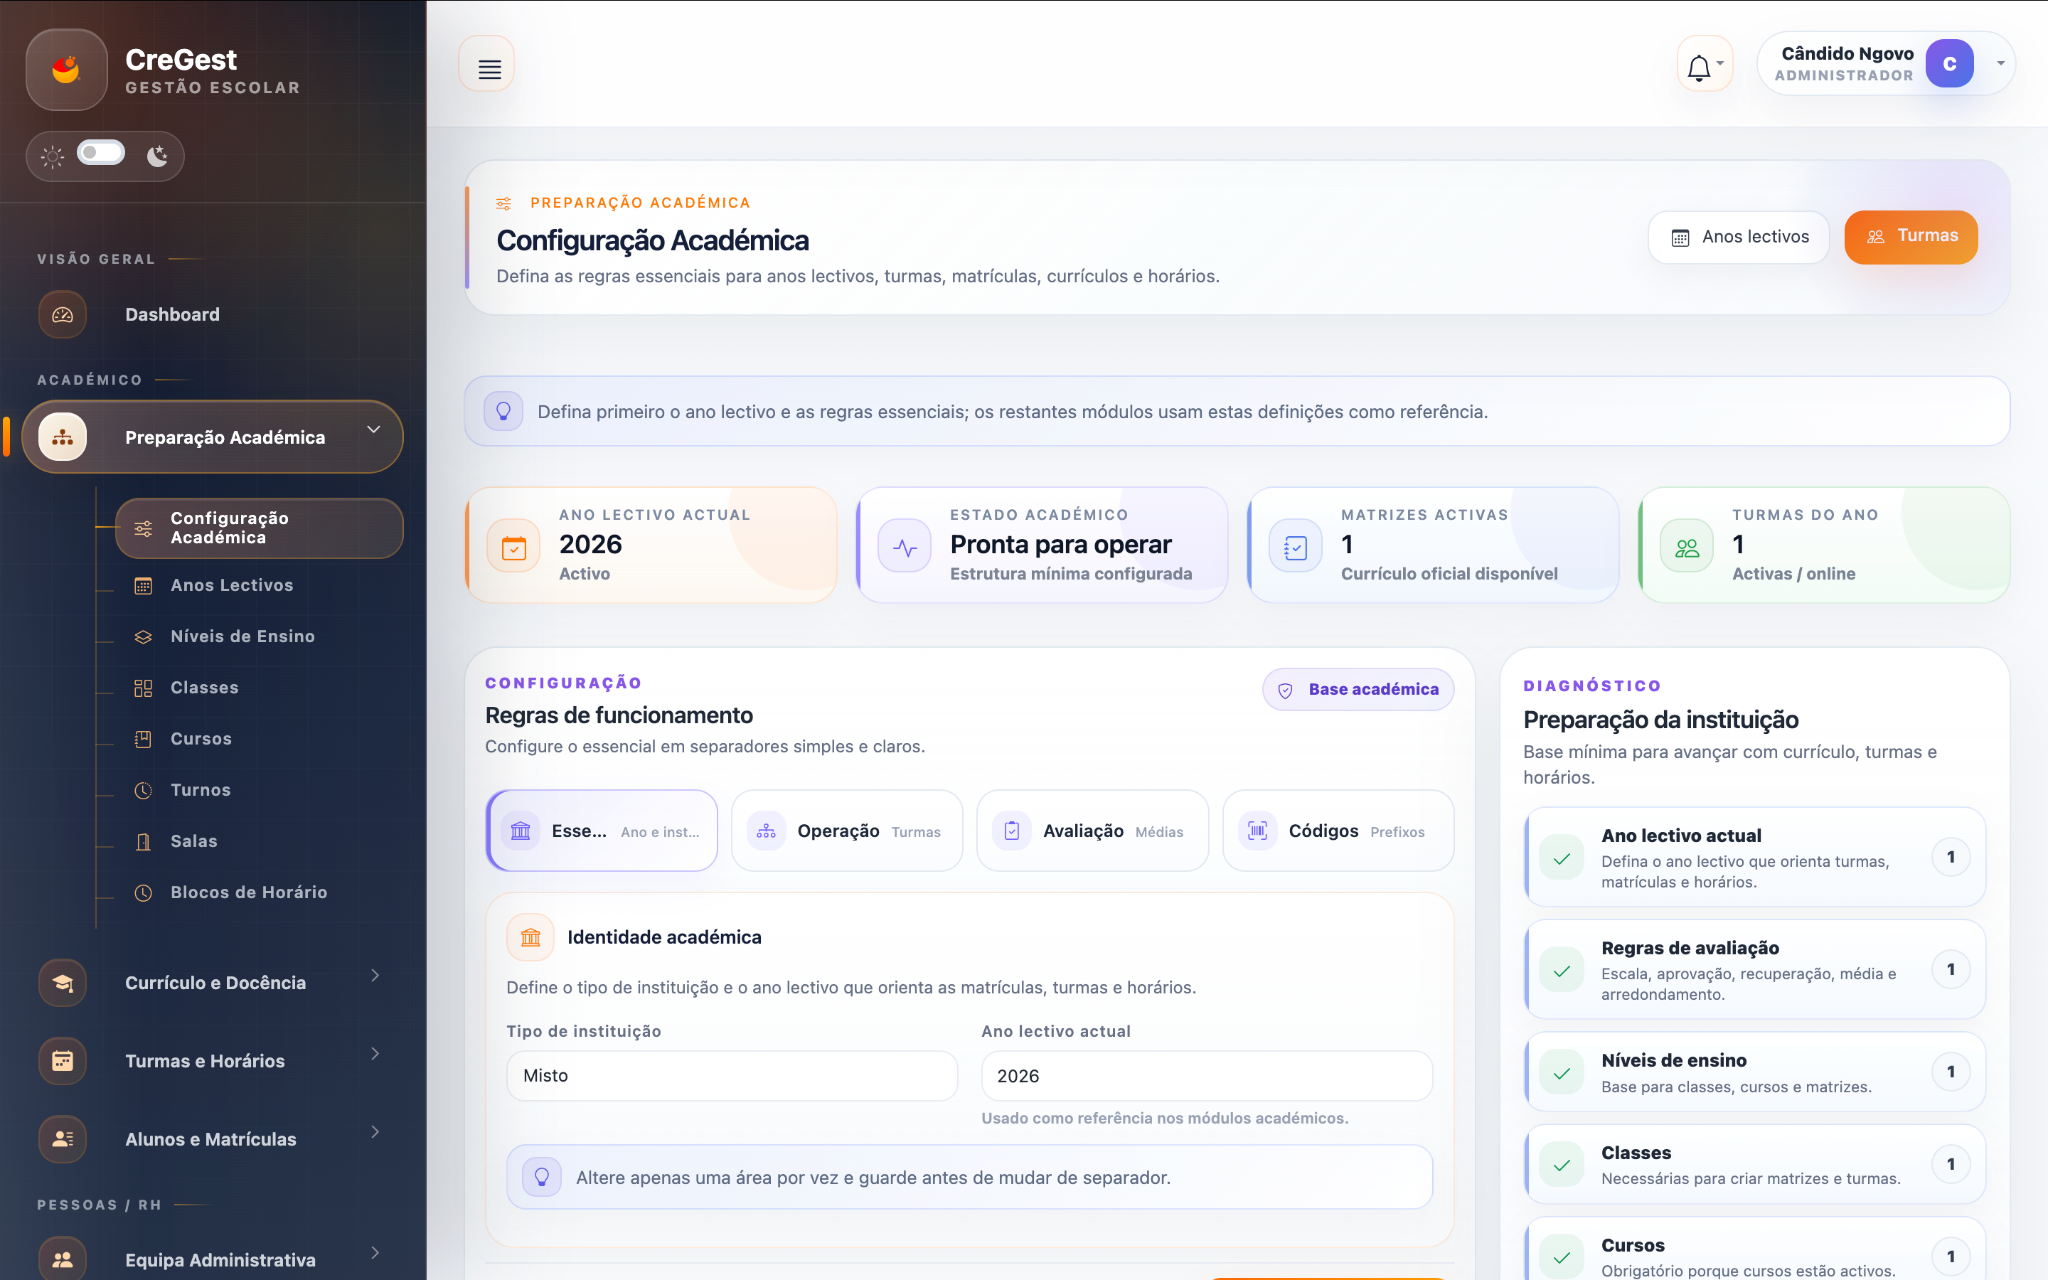Click the Identidade académica building icon
This screenshot has height=1280, width=2048.
click(531, 937)
